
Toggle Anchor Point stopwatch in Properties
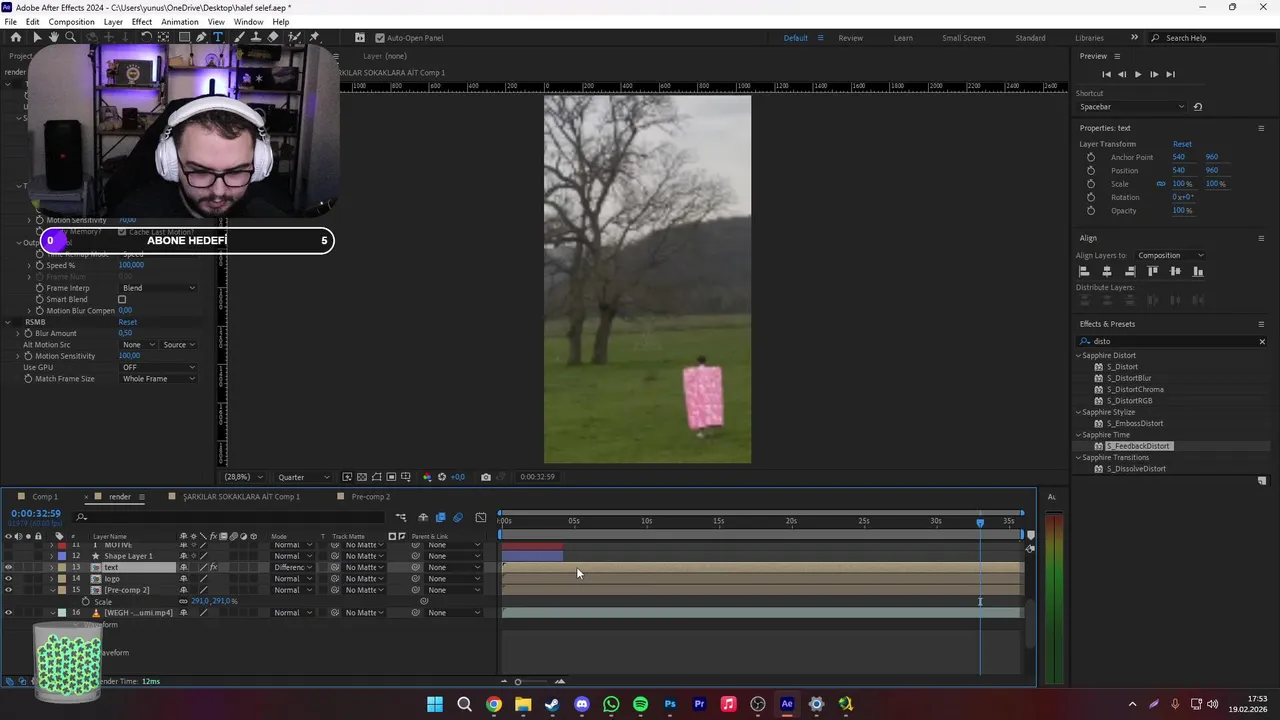(x=1091, y=157)
